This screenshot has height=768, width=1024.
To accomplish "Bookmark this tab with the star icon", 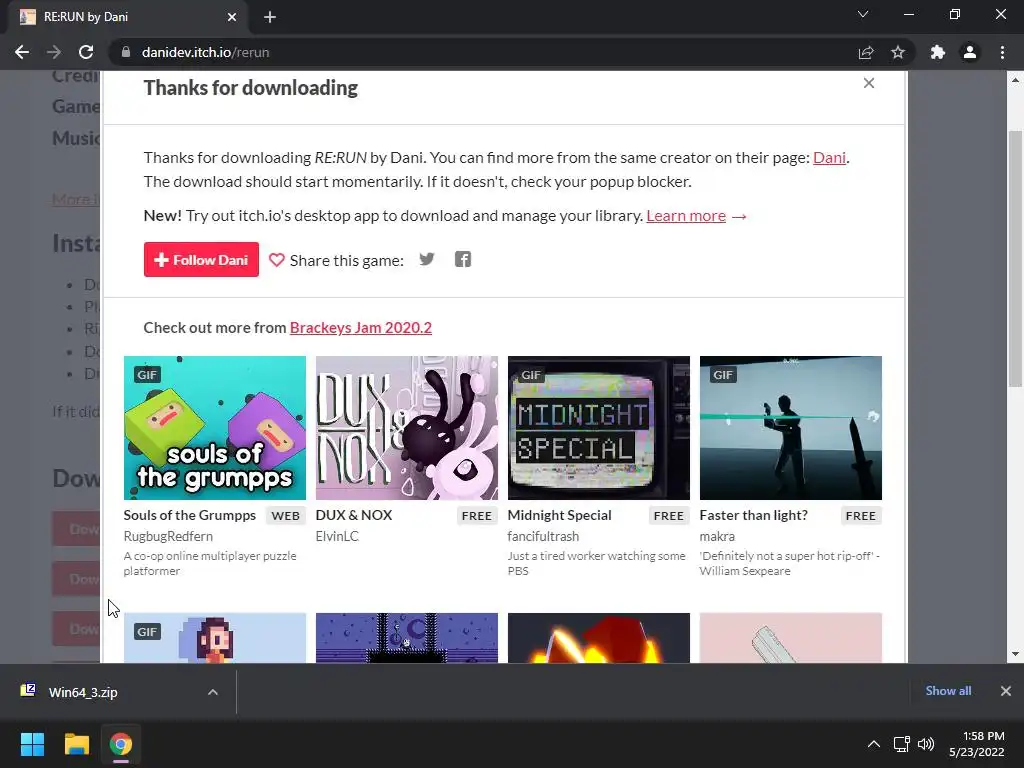I will click(898, 52).
